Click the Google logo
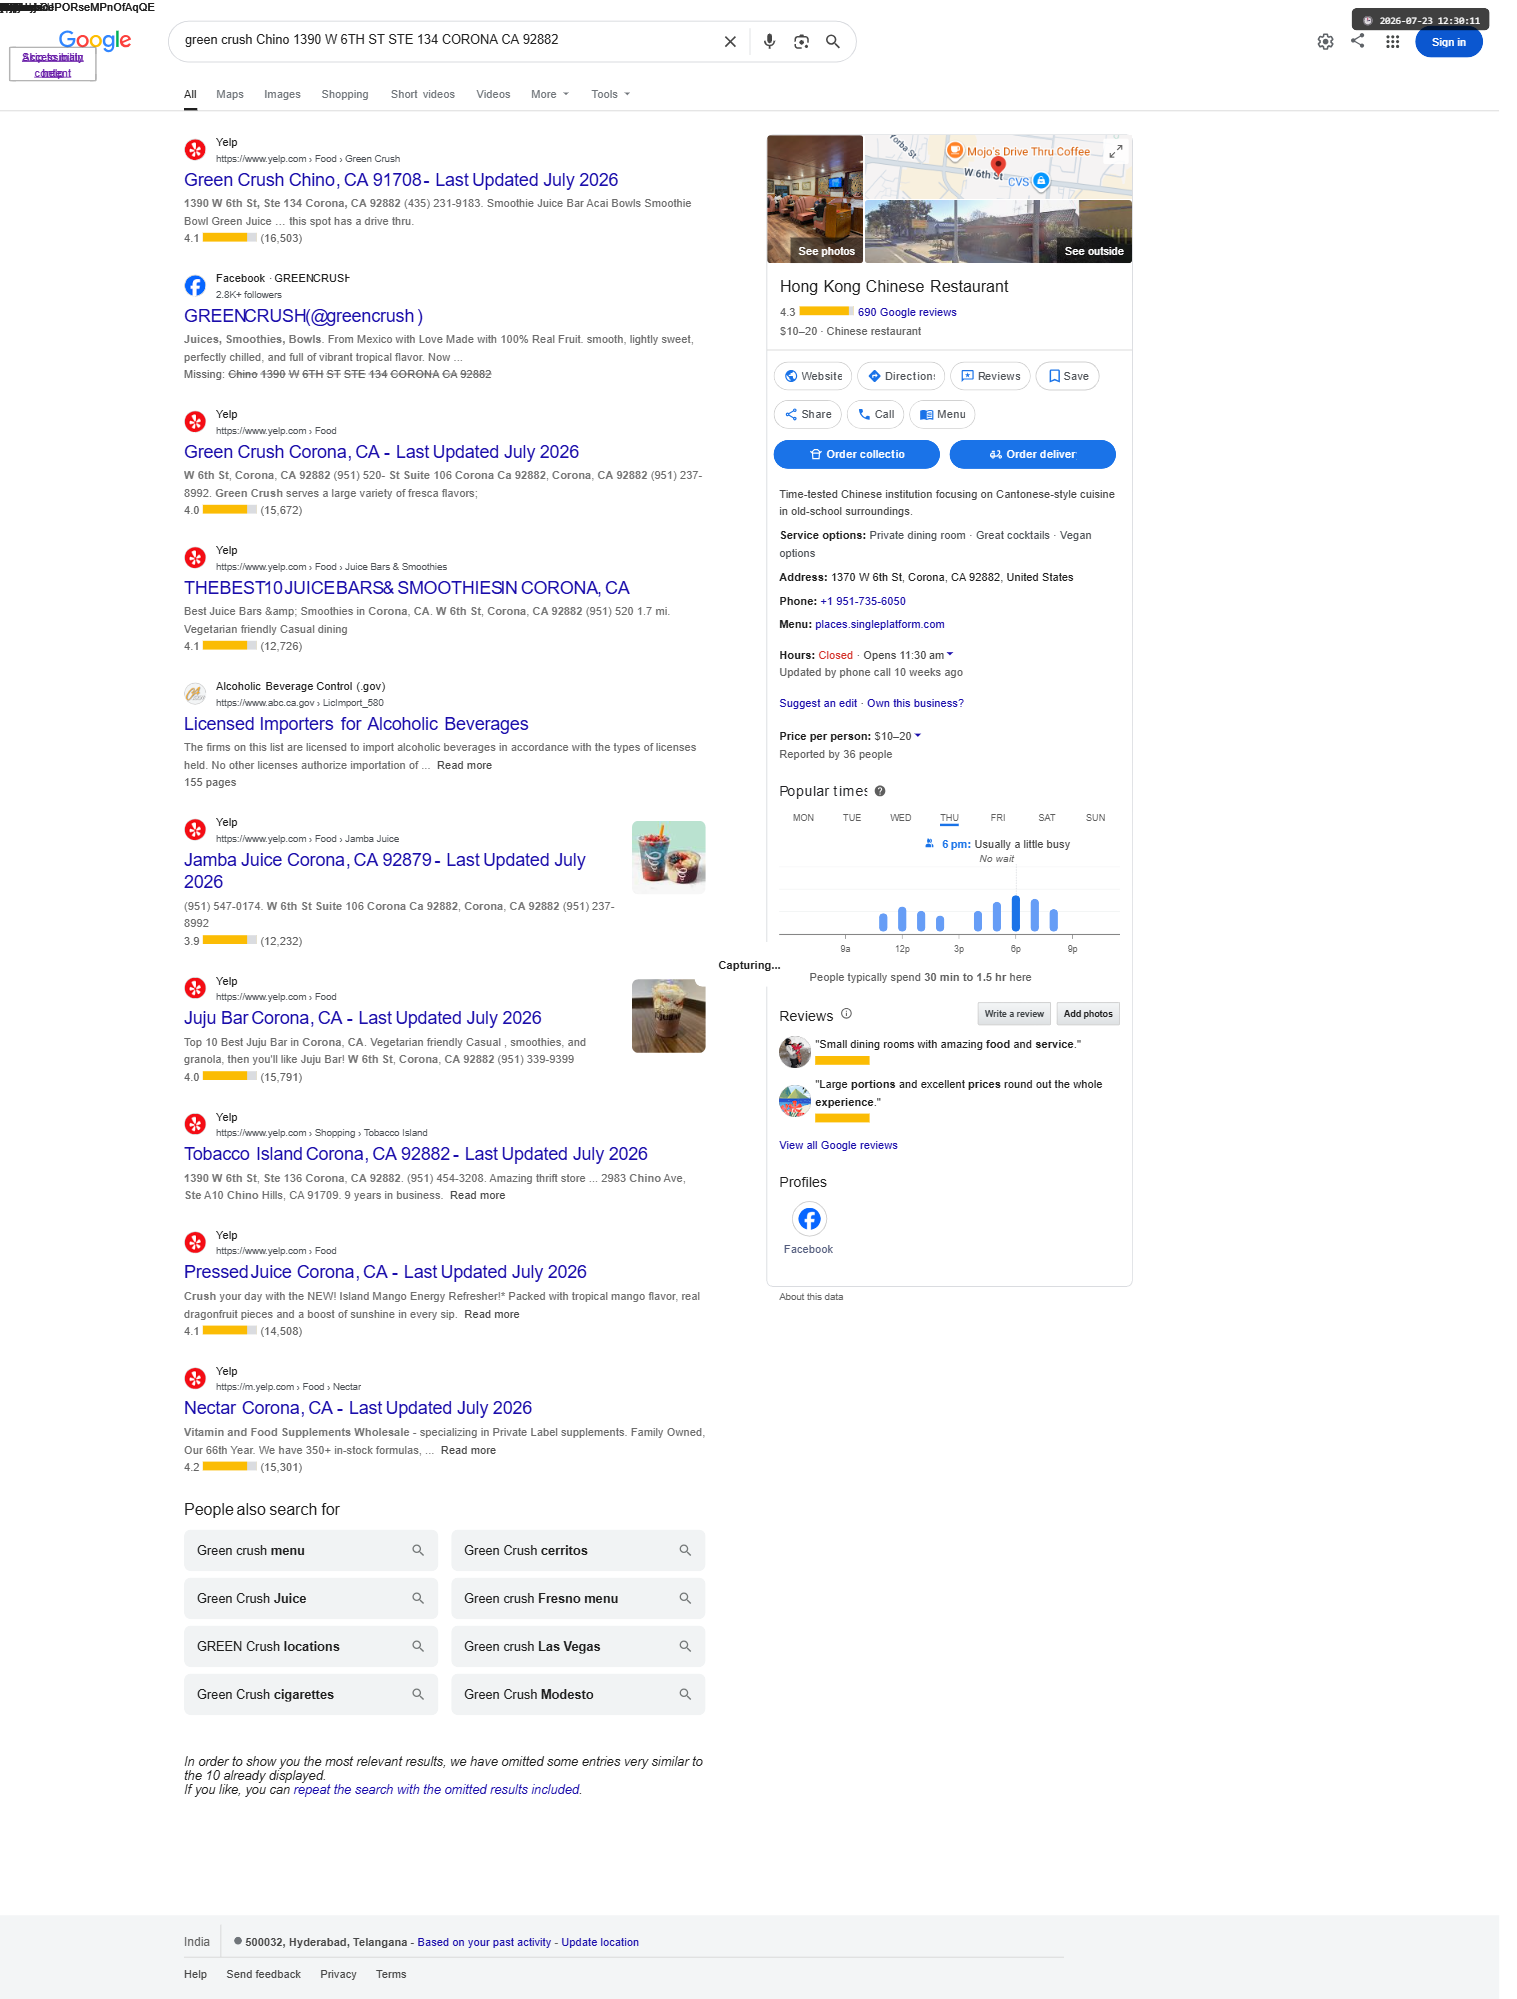The image size is (1517, 1999). (x=95, y=40)
